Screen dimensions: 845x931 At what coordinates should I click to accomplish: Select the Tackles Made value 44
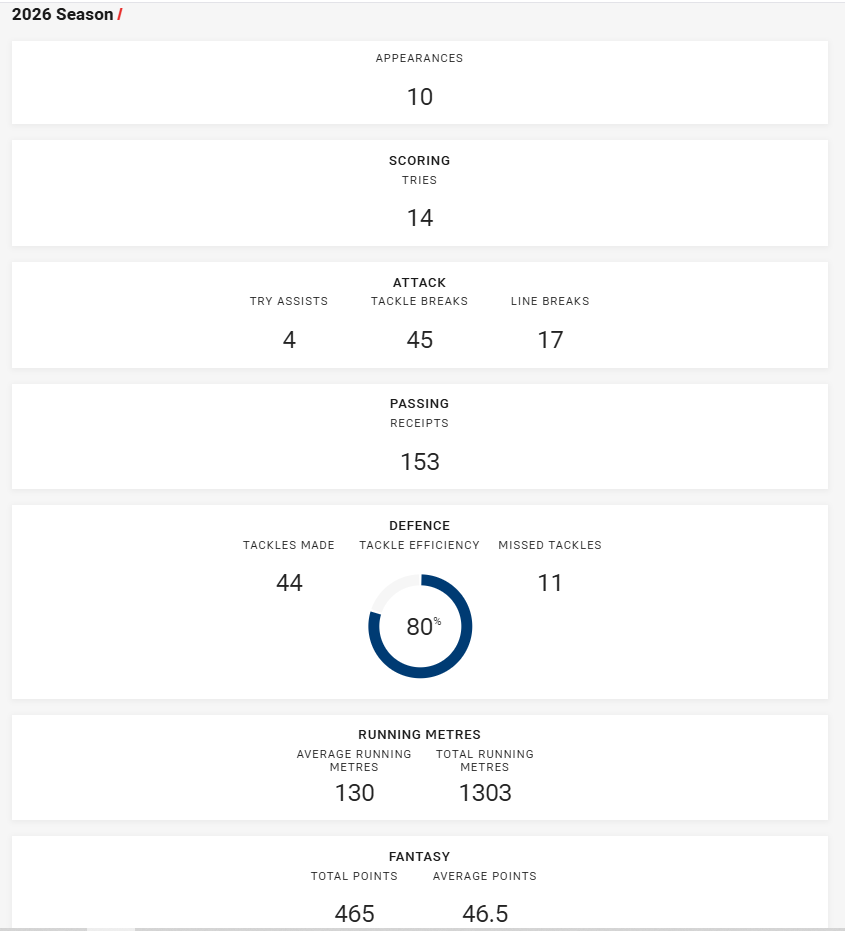tap(289, 582)
